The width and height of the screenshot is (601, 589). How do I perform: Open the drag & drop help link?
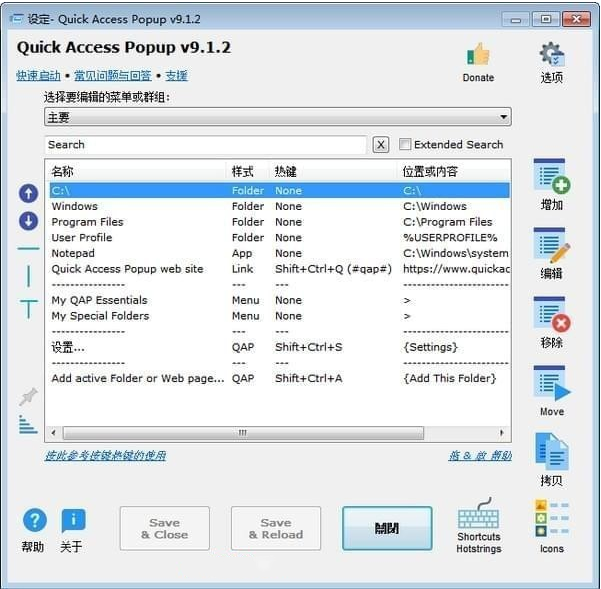coord(480,456)
